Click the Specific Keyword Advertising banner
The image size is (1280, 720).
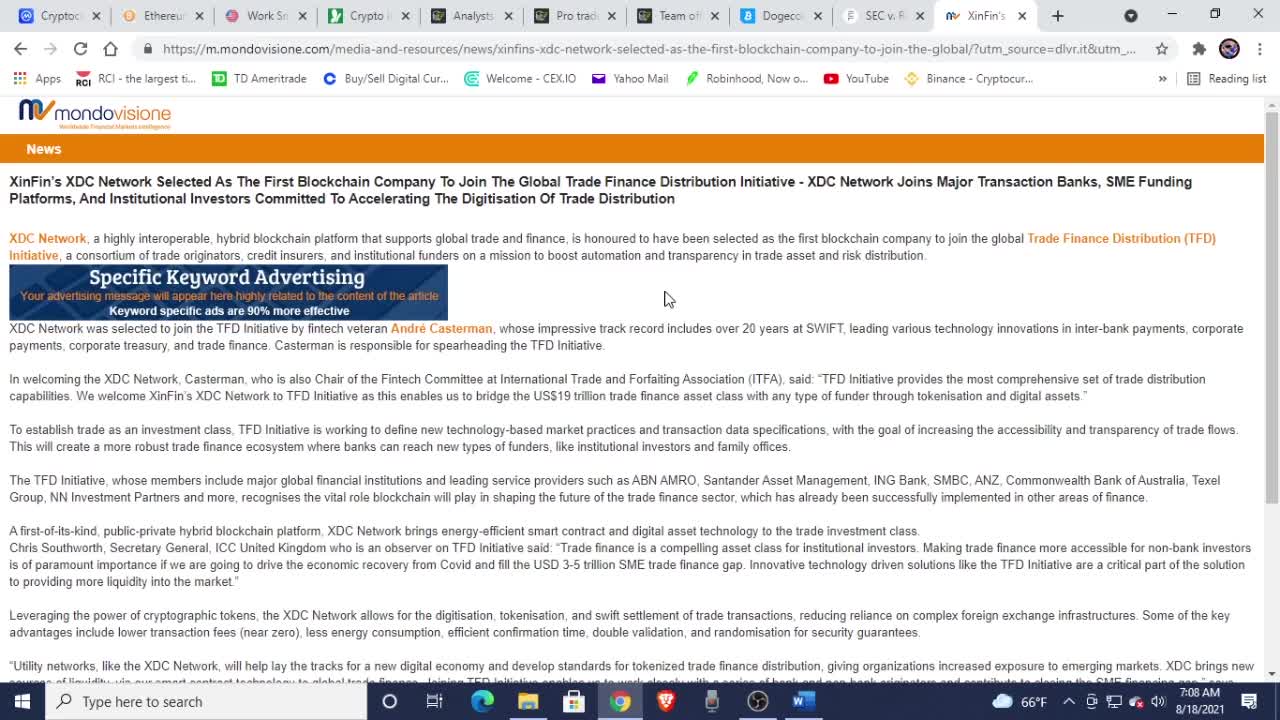click(x=228, y=292)
